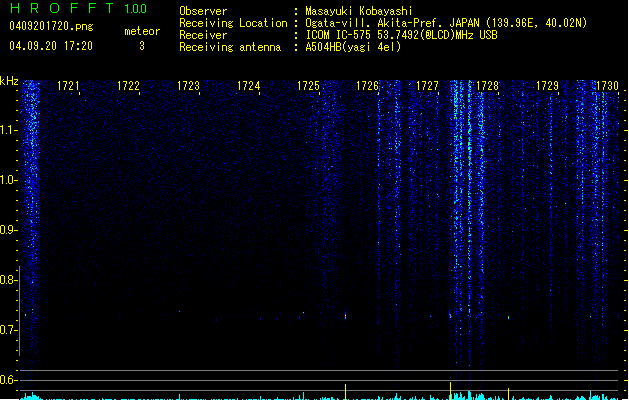
Task: Click the 0.7 kHz axis label
Action: [8, 330]
